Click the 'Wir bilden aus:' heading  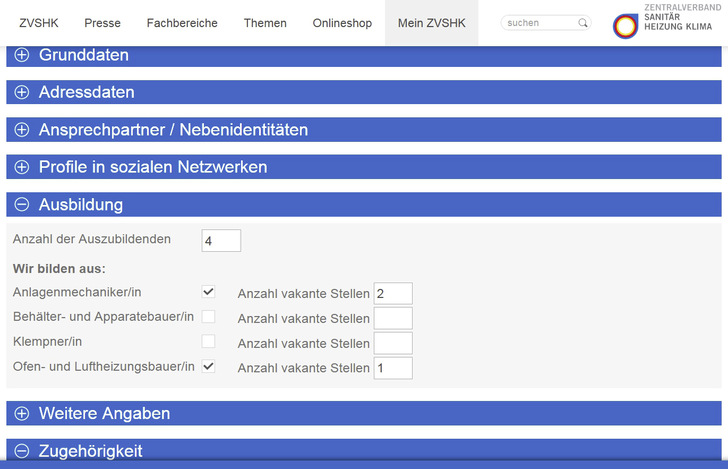[59, 269]
